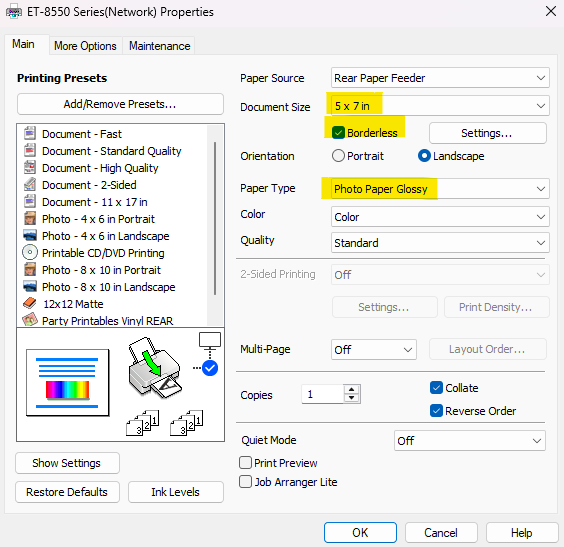Click the Photo 4 x 6 Landscape icon
This screenshot has width=564, height=547.
(30, 236)
